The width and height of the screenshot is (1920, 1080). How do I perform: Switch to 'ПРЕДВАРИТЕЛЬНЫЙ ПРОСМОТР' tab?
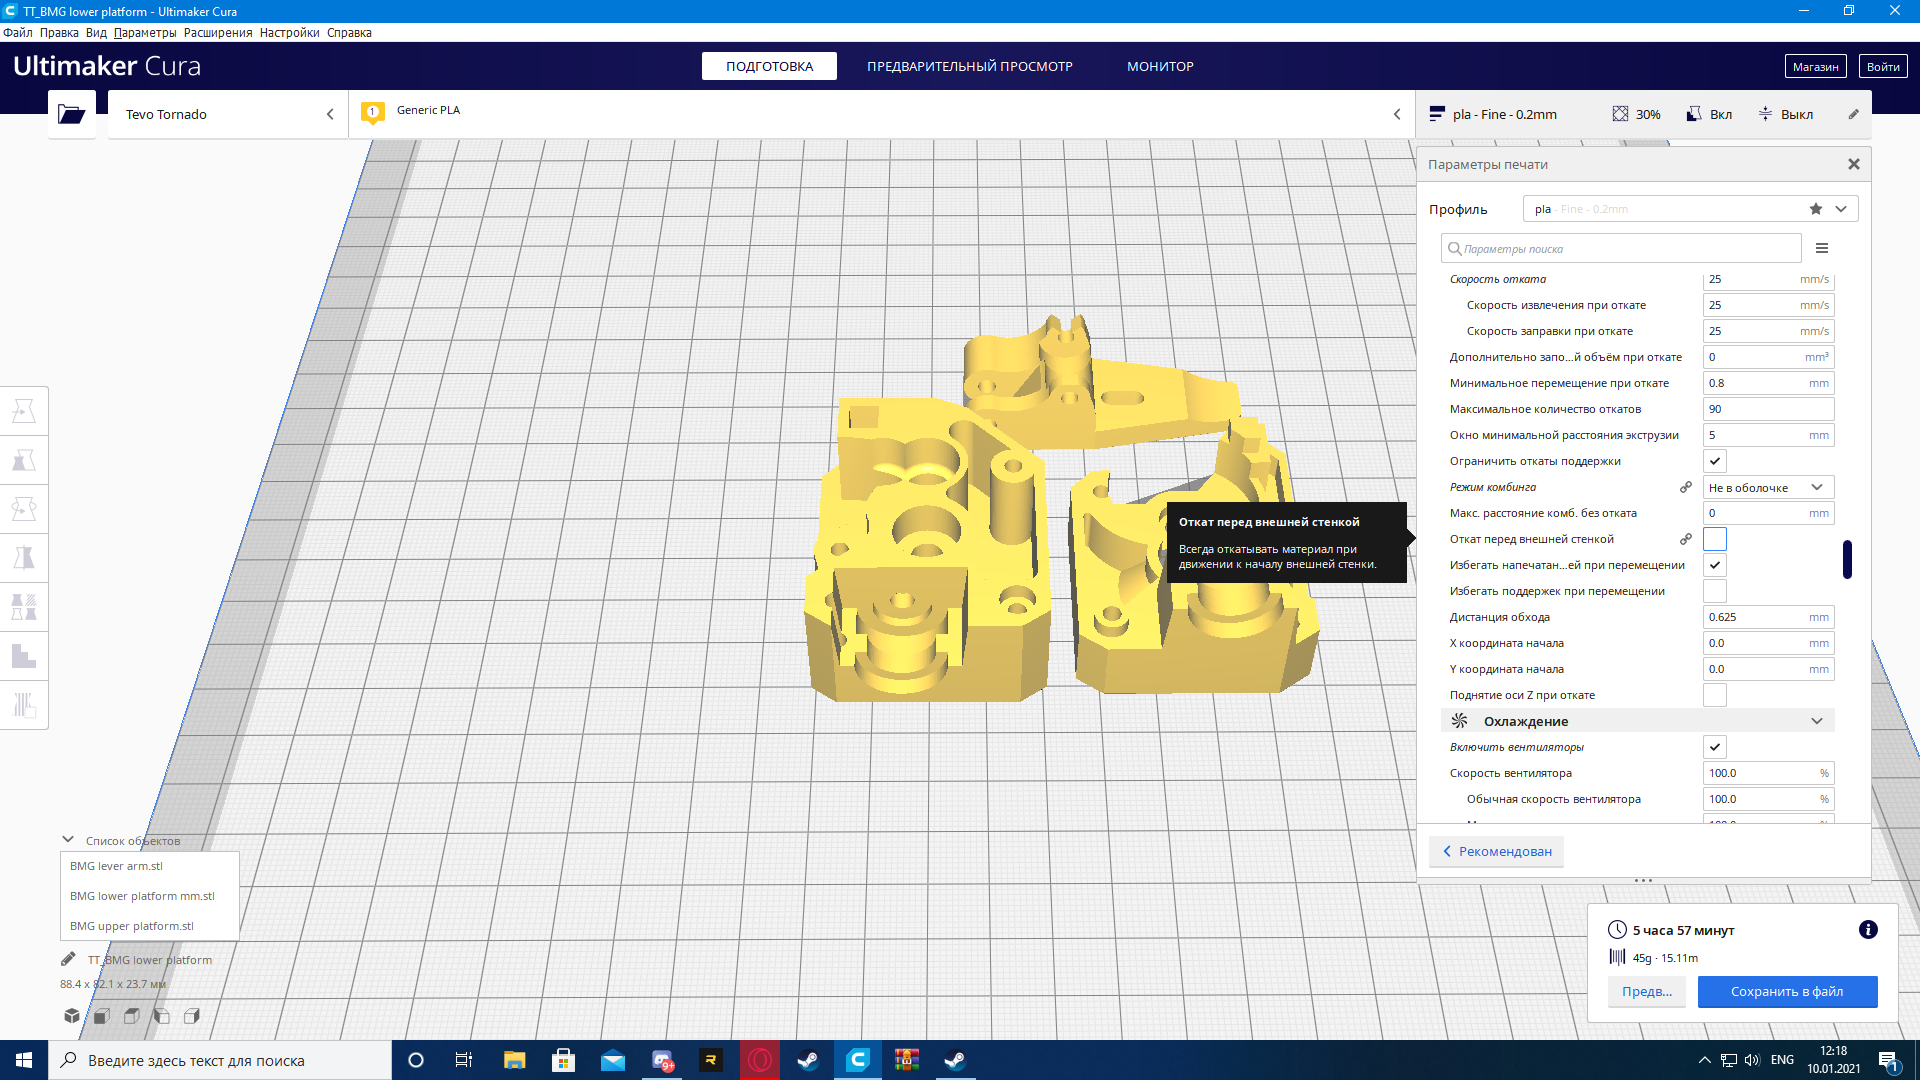(x=969, y=66)
